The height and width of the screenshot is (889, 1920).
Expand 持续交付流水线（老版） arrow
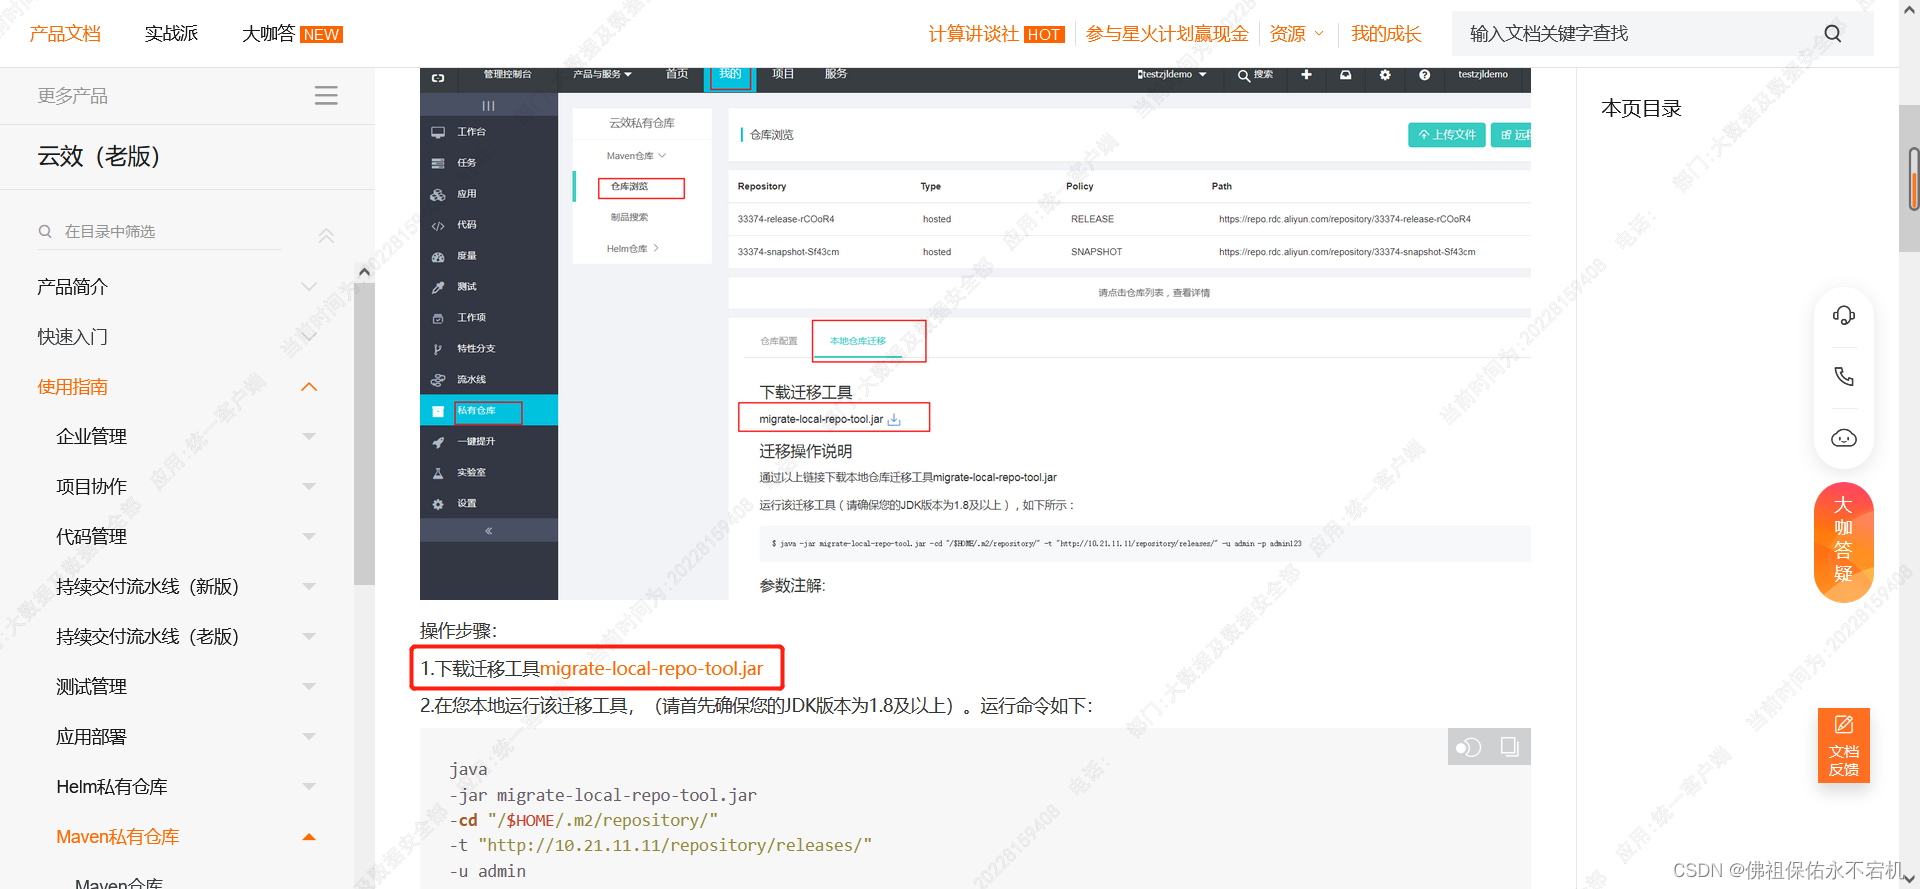point(309,637)
